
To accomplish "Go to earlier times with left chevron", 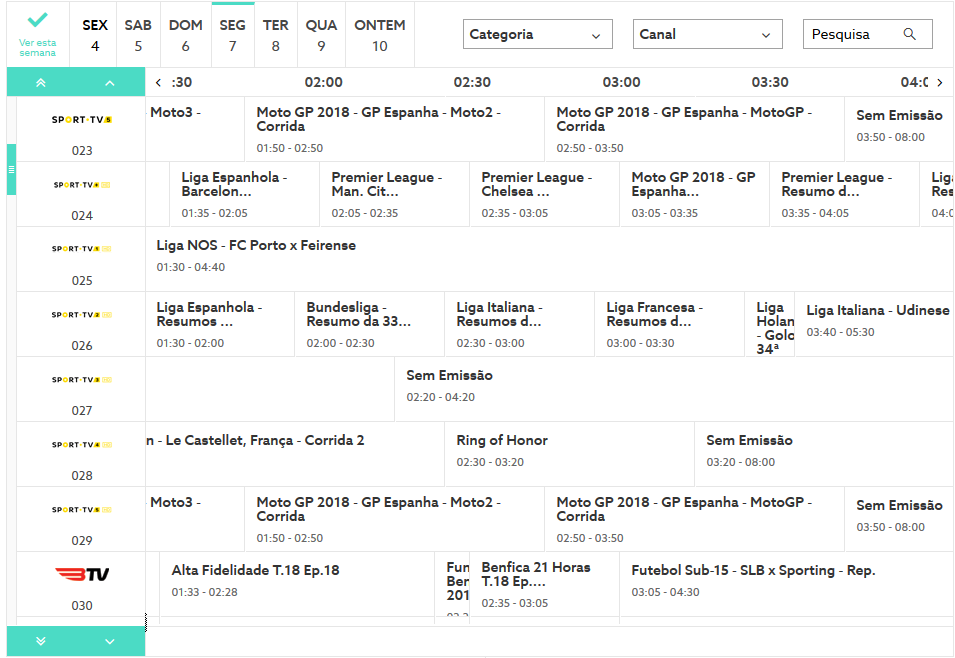I will click(158, 82).
